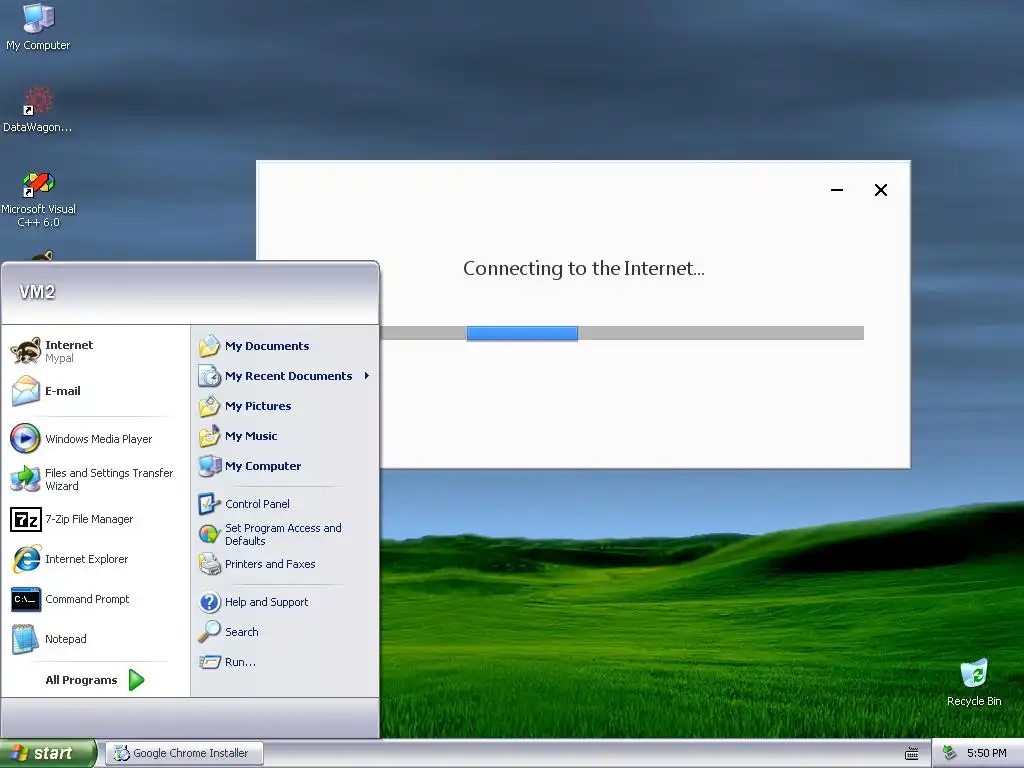Click the Internet Explorer label
1024x768 pixels.
86,559
